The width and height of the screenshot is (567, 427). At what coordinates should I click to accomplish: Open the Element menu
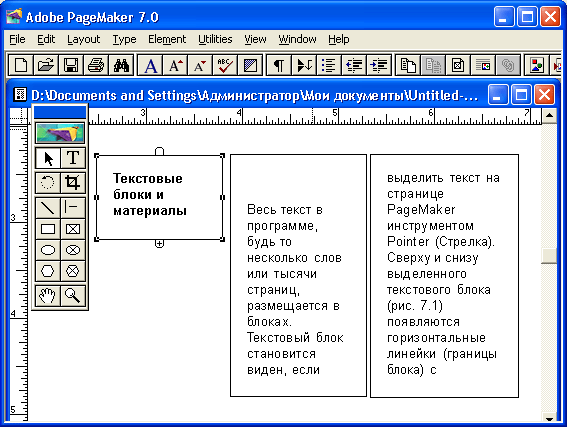click(x=167, y=39)
